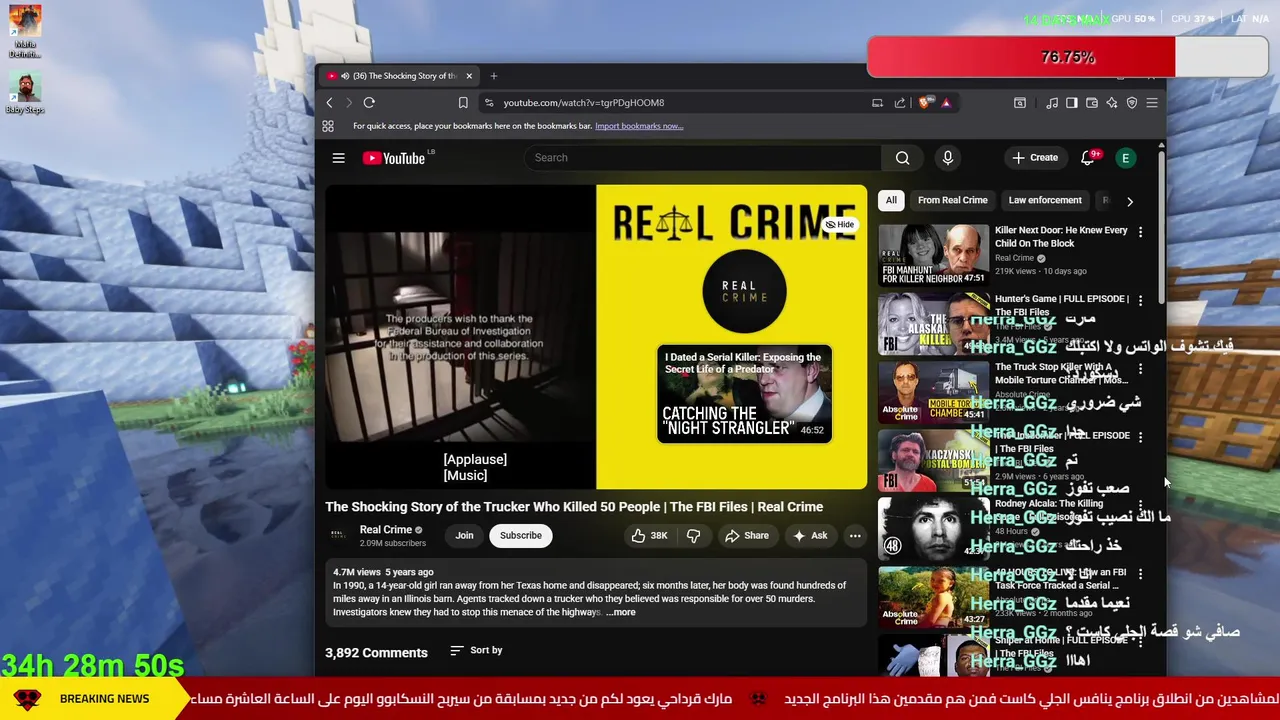Screen dimensions: 1280x720
Task: Click Import bookmarks now link
Action: tap(639, 126)
